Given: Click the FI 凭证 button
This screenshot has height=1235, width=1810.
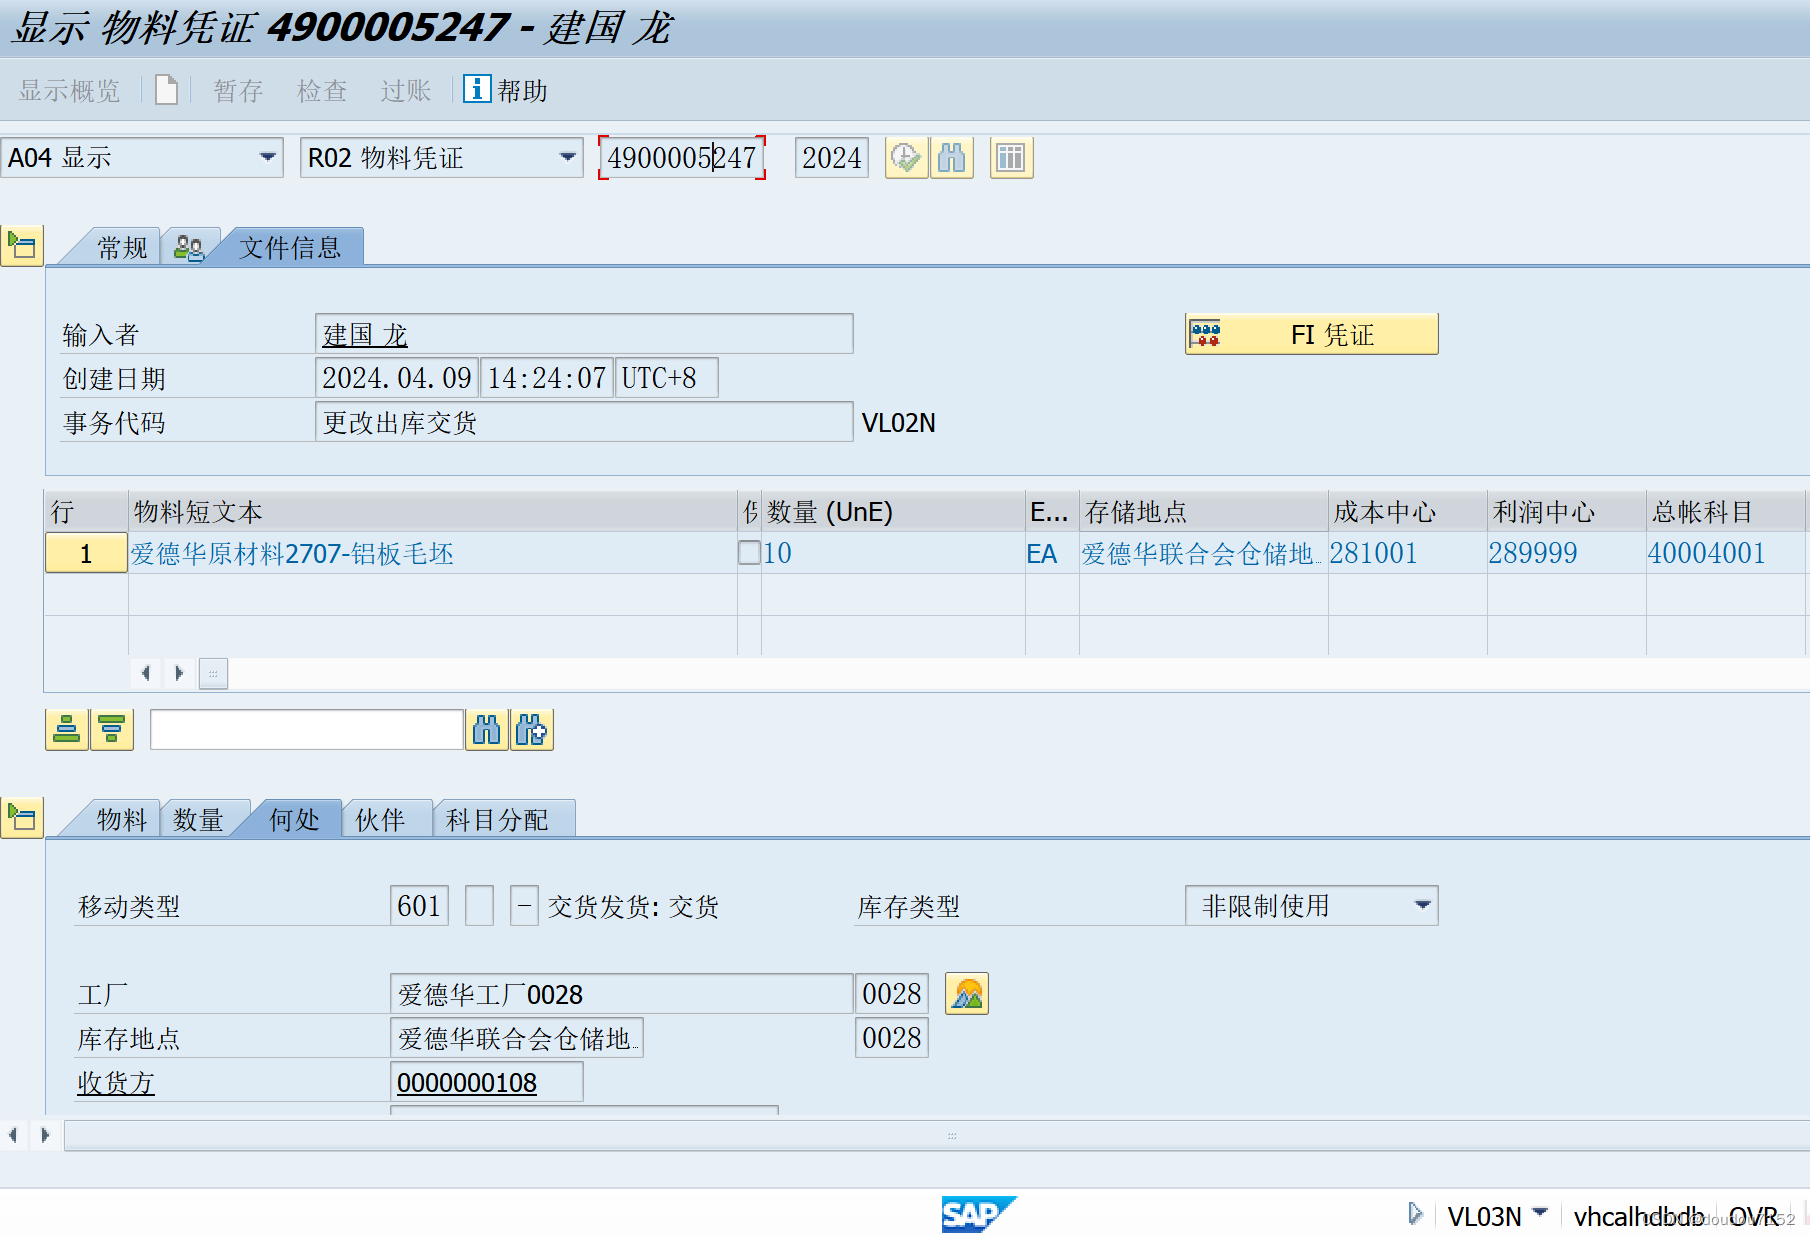Looking at the screenshot, I should (1310, 334).
